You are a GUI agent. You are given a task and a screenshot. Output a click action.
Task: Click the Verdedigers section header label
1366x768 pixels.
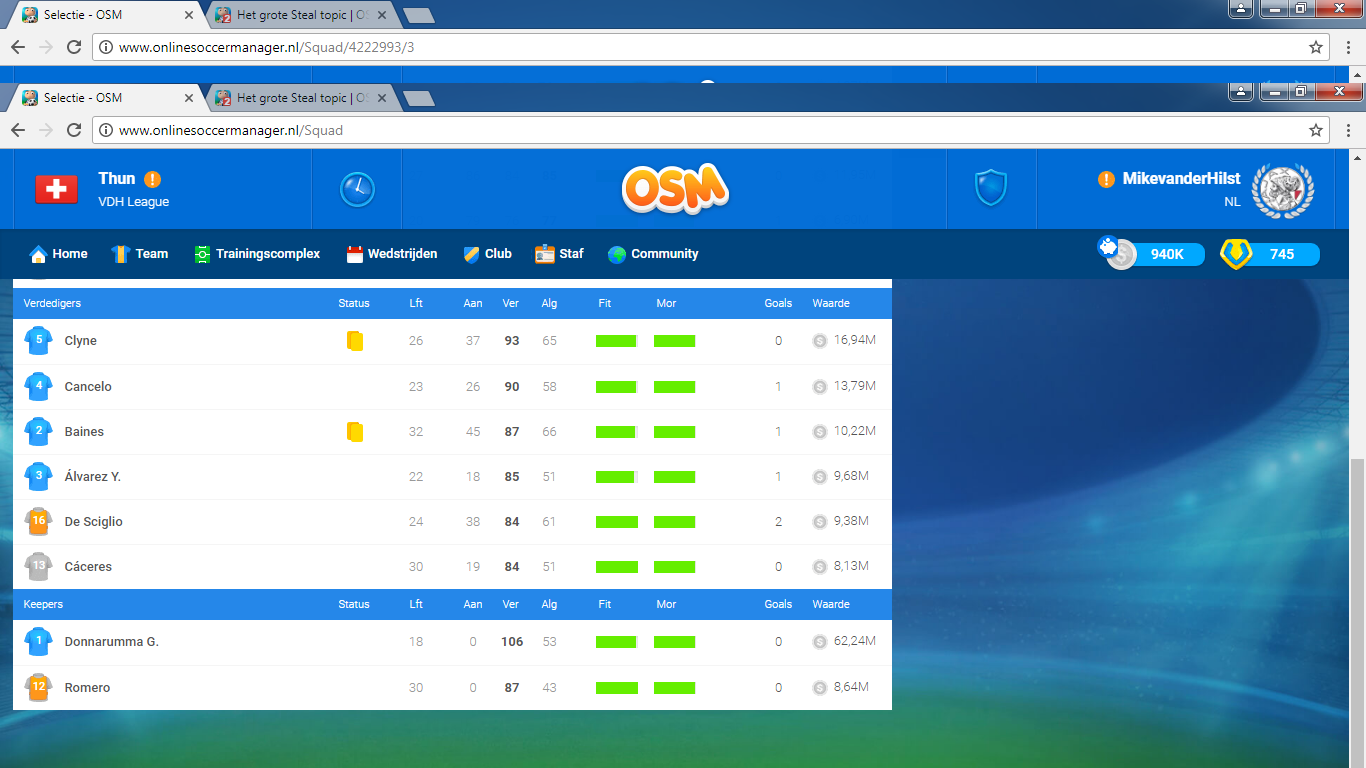click(52, 303)
